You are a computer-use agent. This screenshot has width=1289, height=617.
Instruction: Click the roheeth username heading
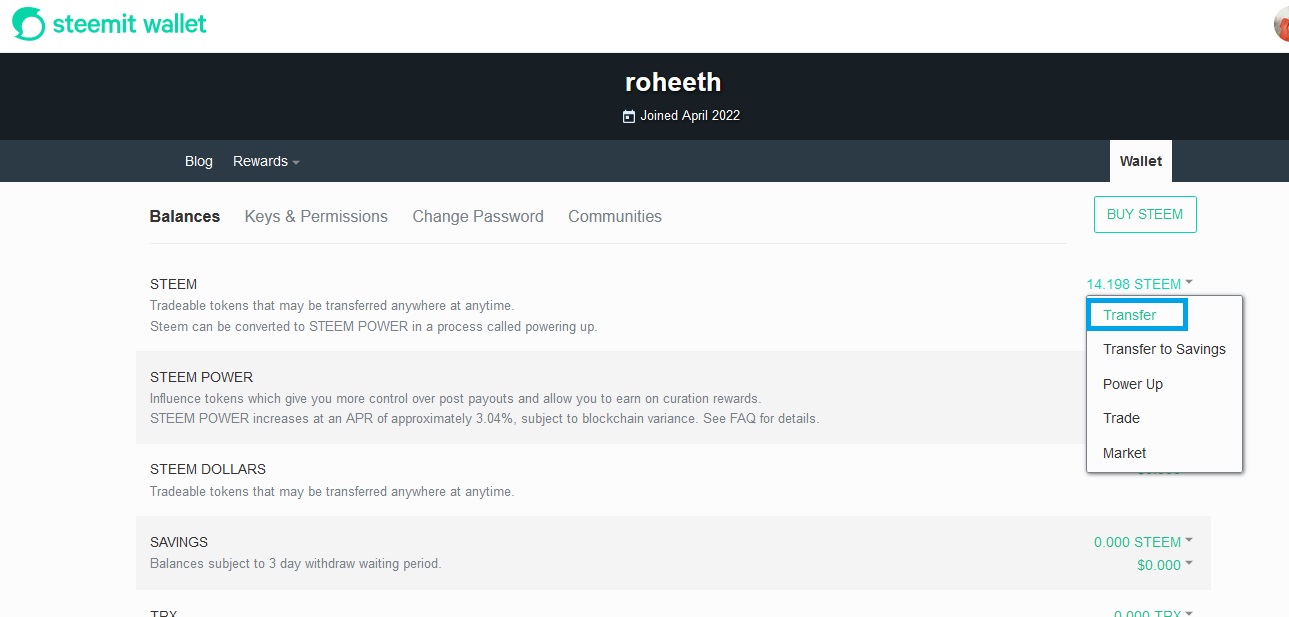pos(673,82)
